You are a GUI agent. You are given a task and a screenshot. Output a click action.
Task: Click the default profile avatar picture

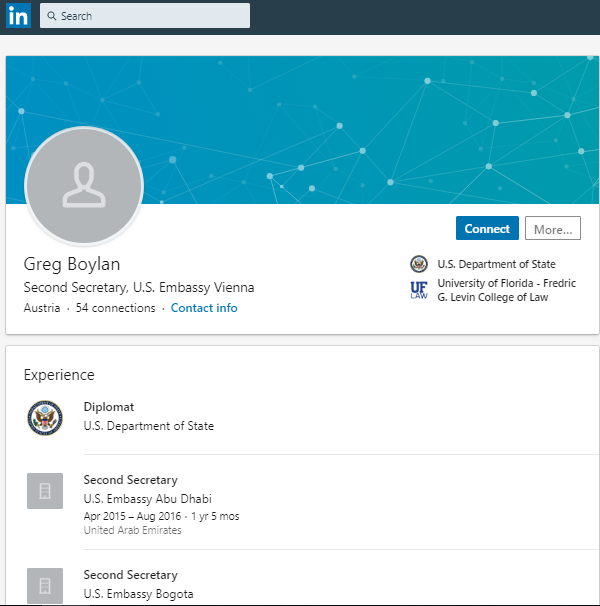(84, 186)
